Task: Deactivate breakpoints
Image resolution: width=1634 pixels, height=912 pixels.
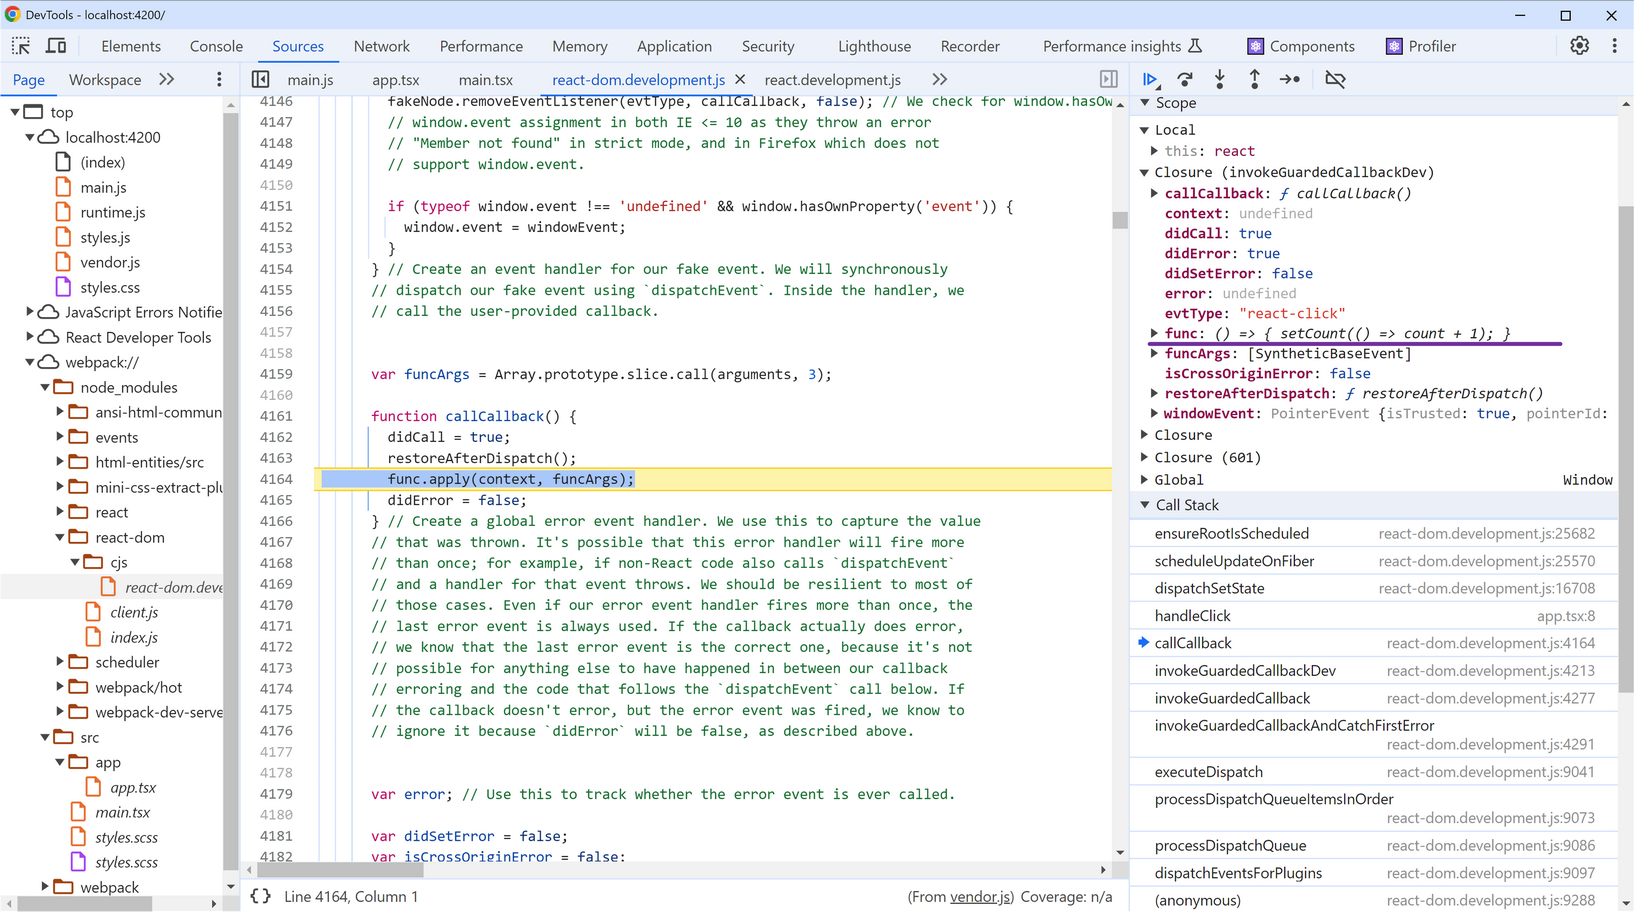Action: coord(1335,79)
